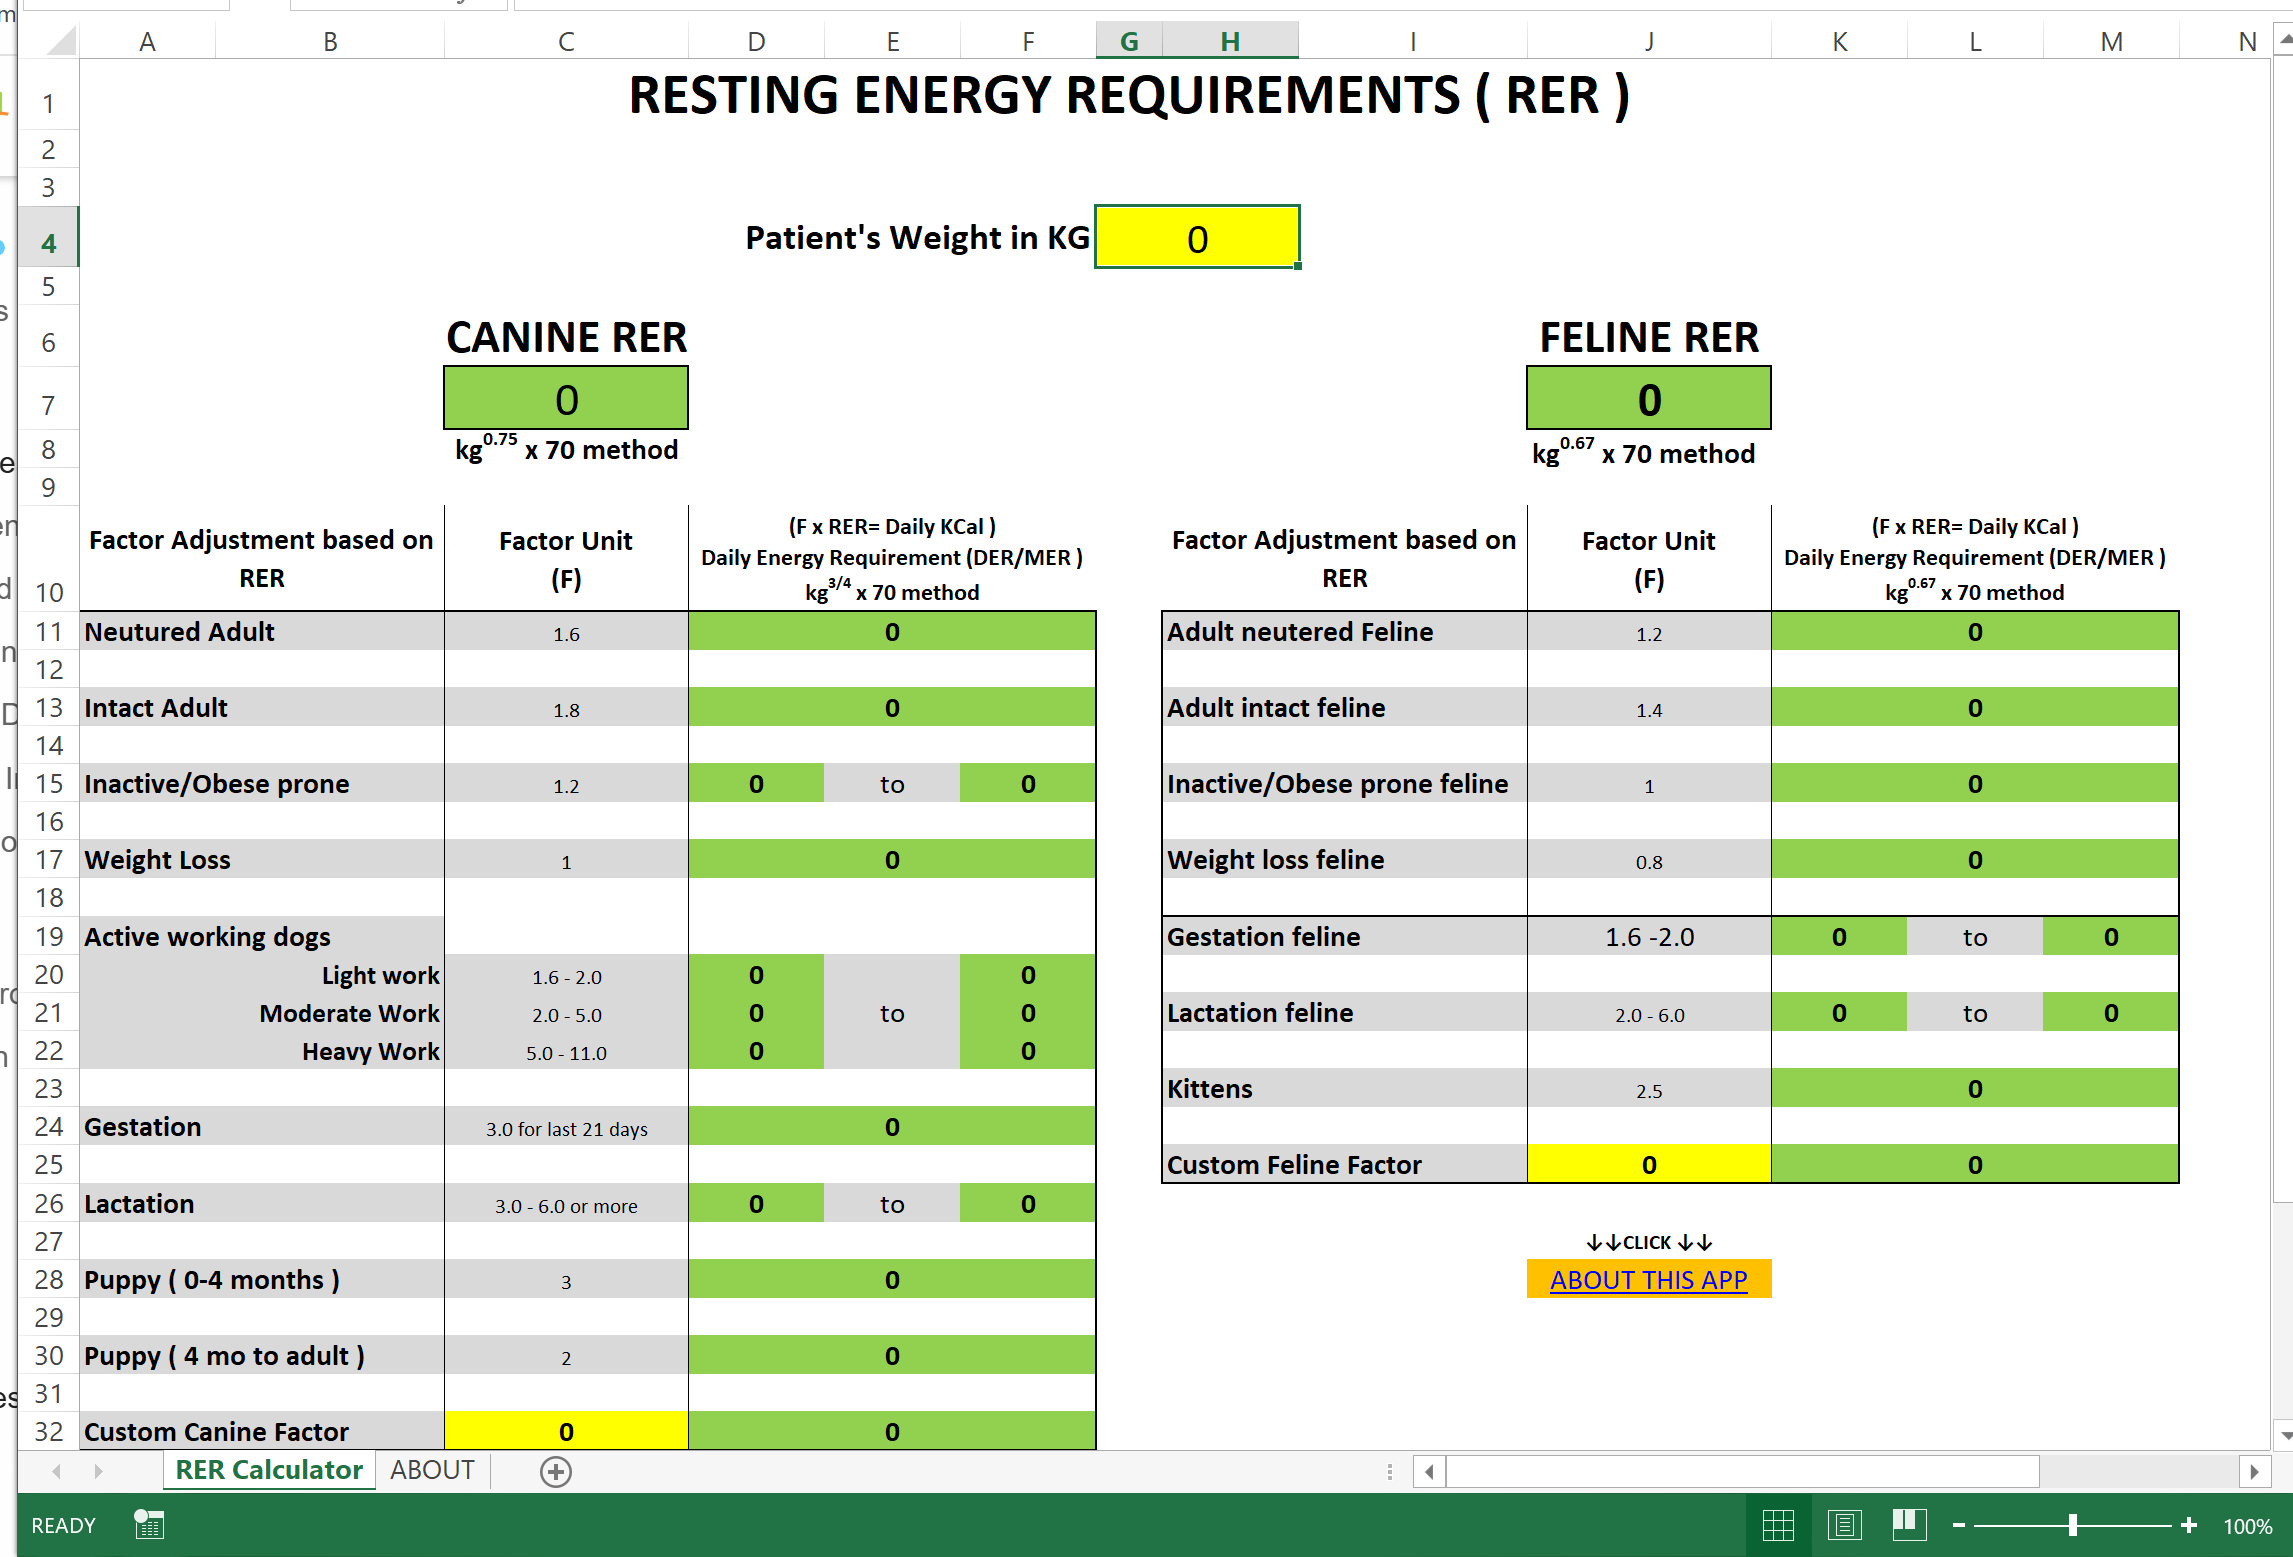Click the 100% zoom level button

coord(2247,1526)
